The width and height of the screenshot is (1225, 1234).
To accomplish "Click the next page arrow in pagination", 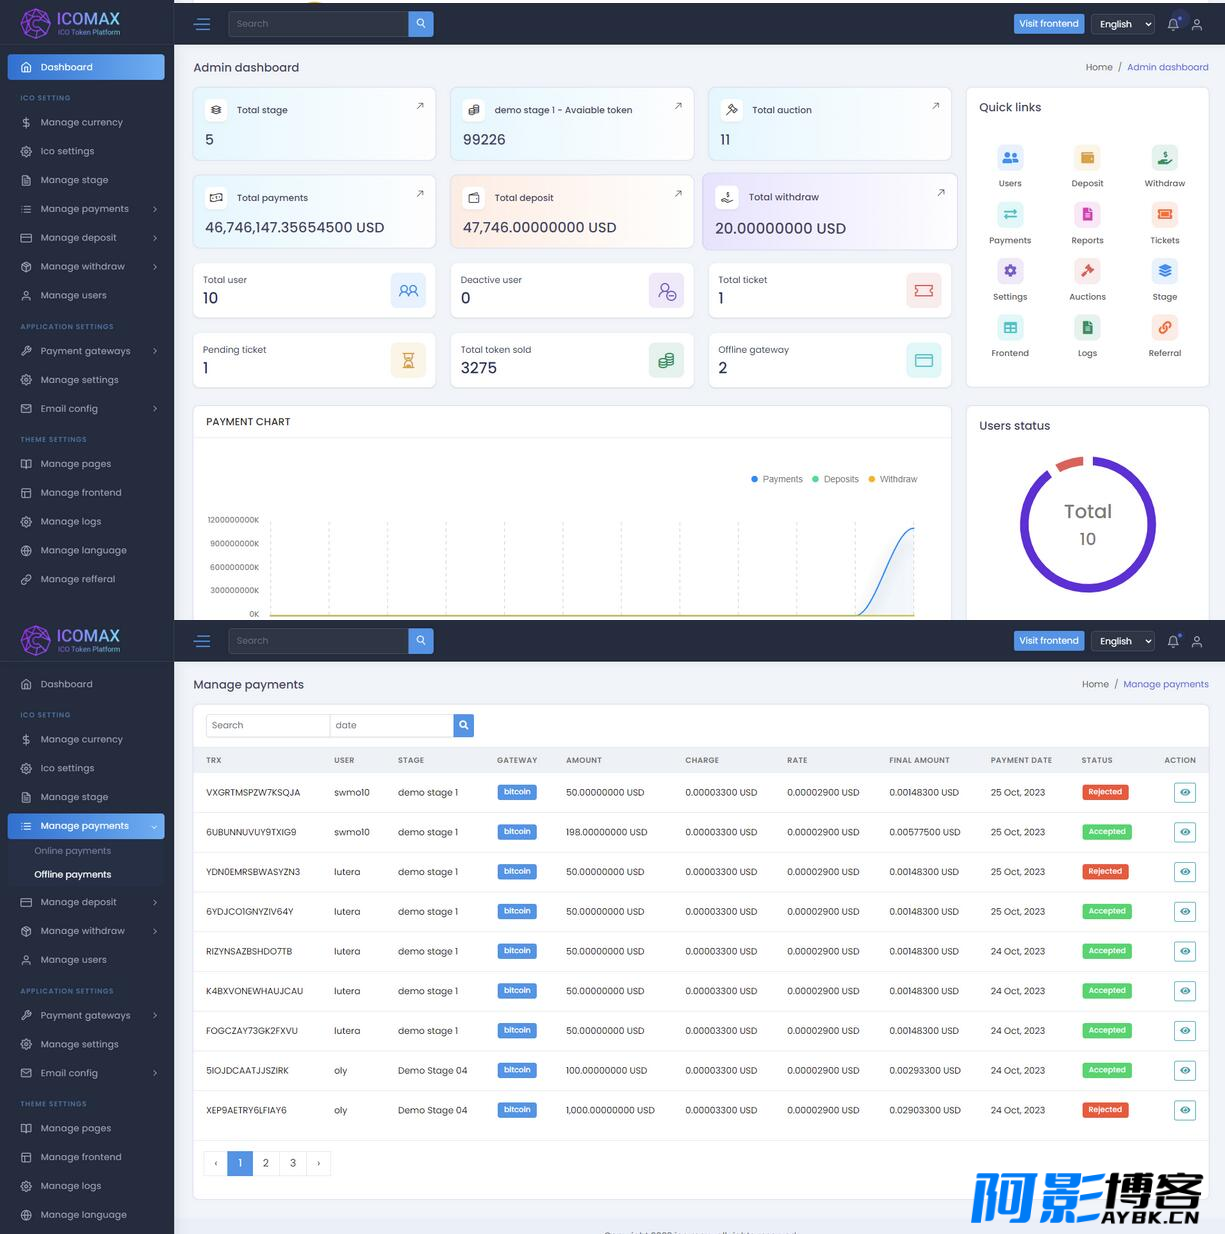I will (x=319, y=1163).
